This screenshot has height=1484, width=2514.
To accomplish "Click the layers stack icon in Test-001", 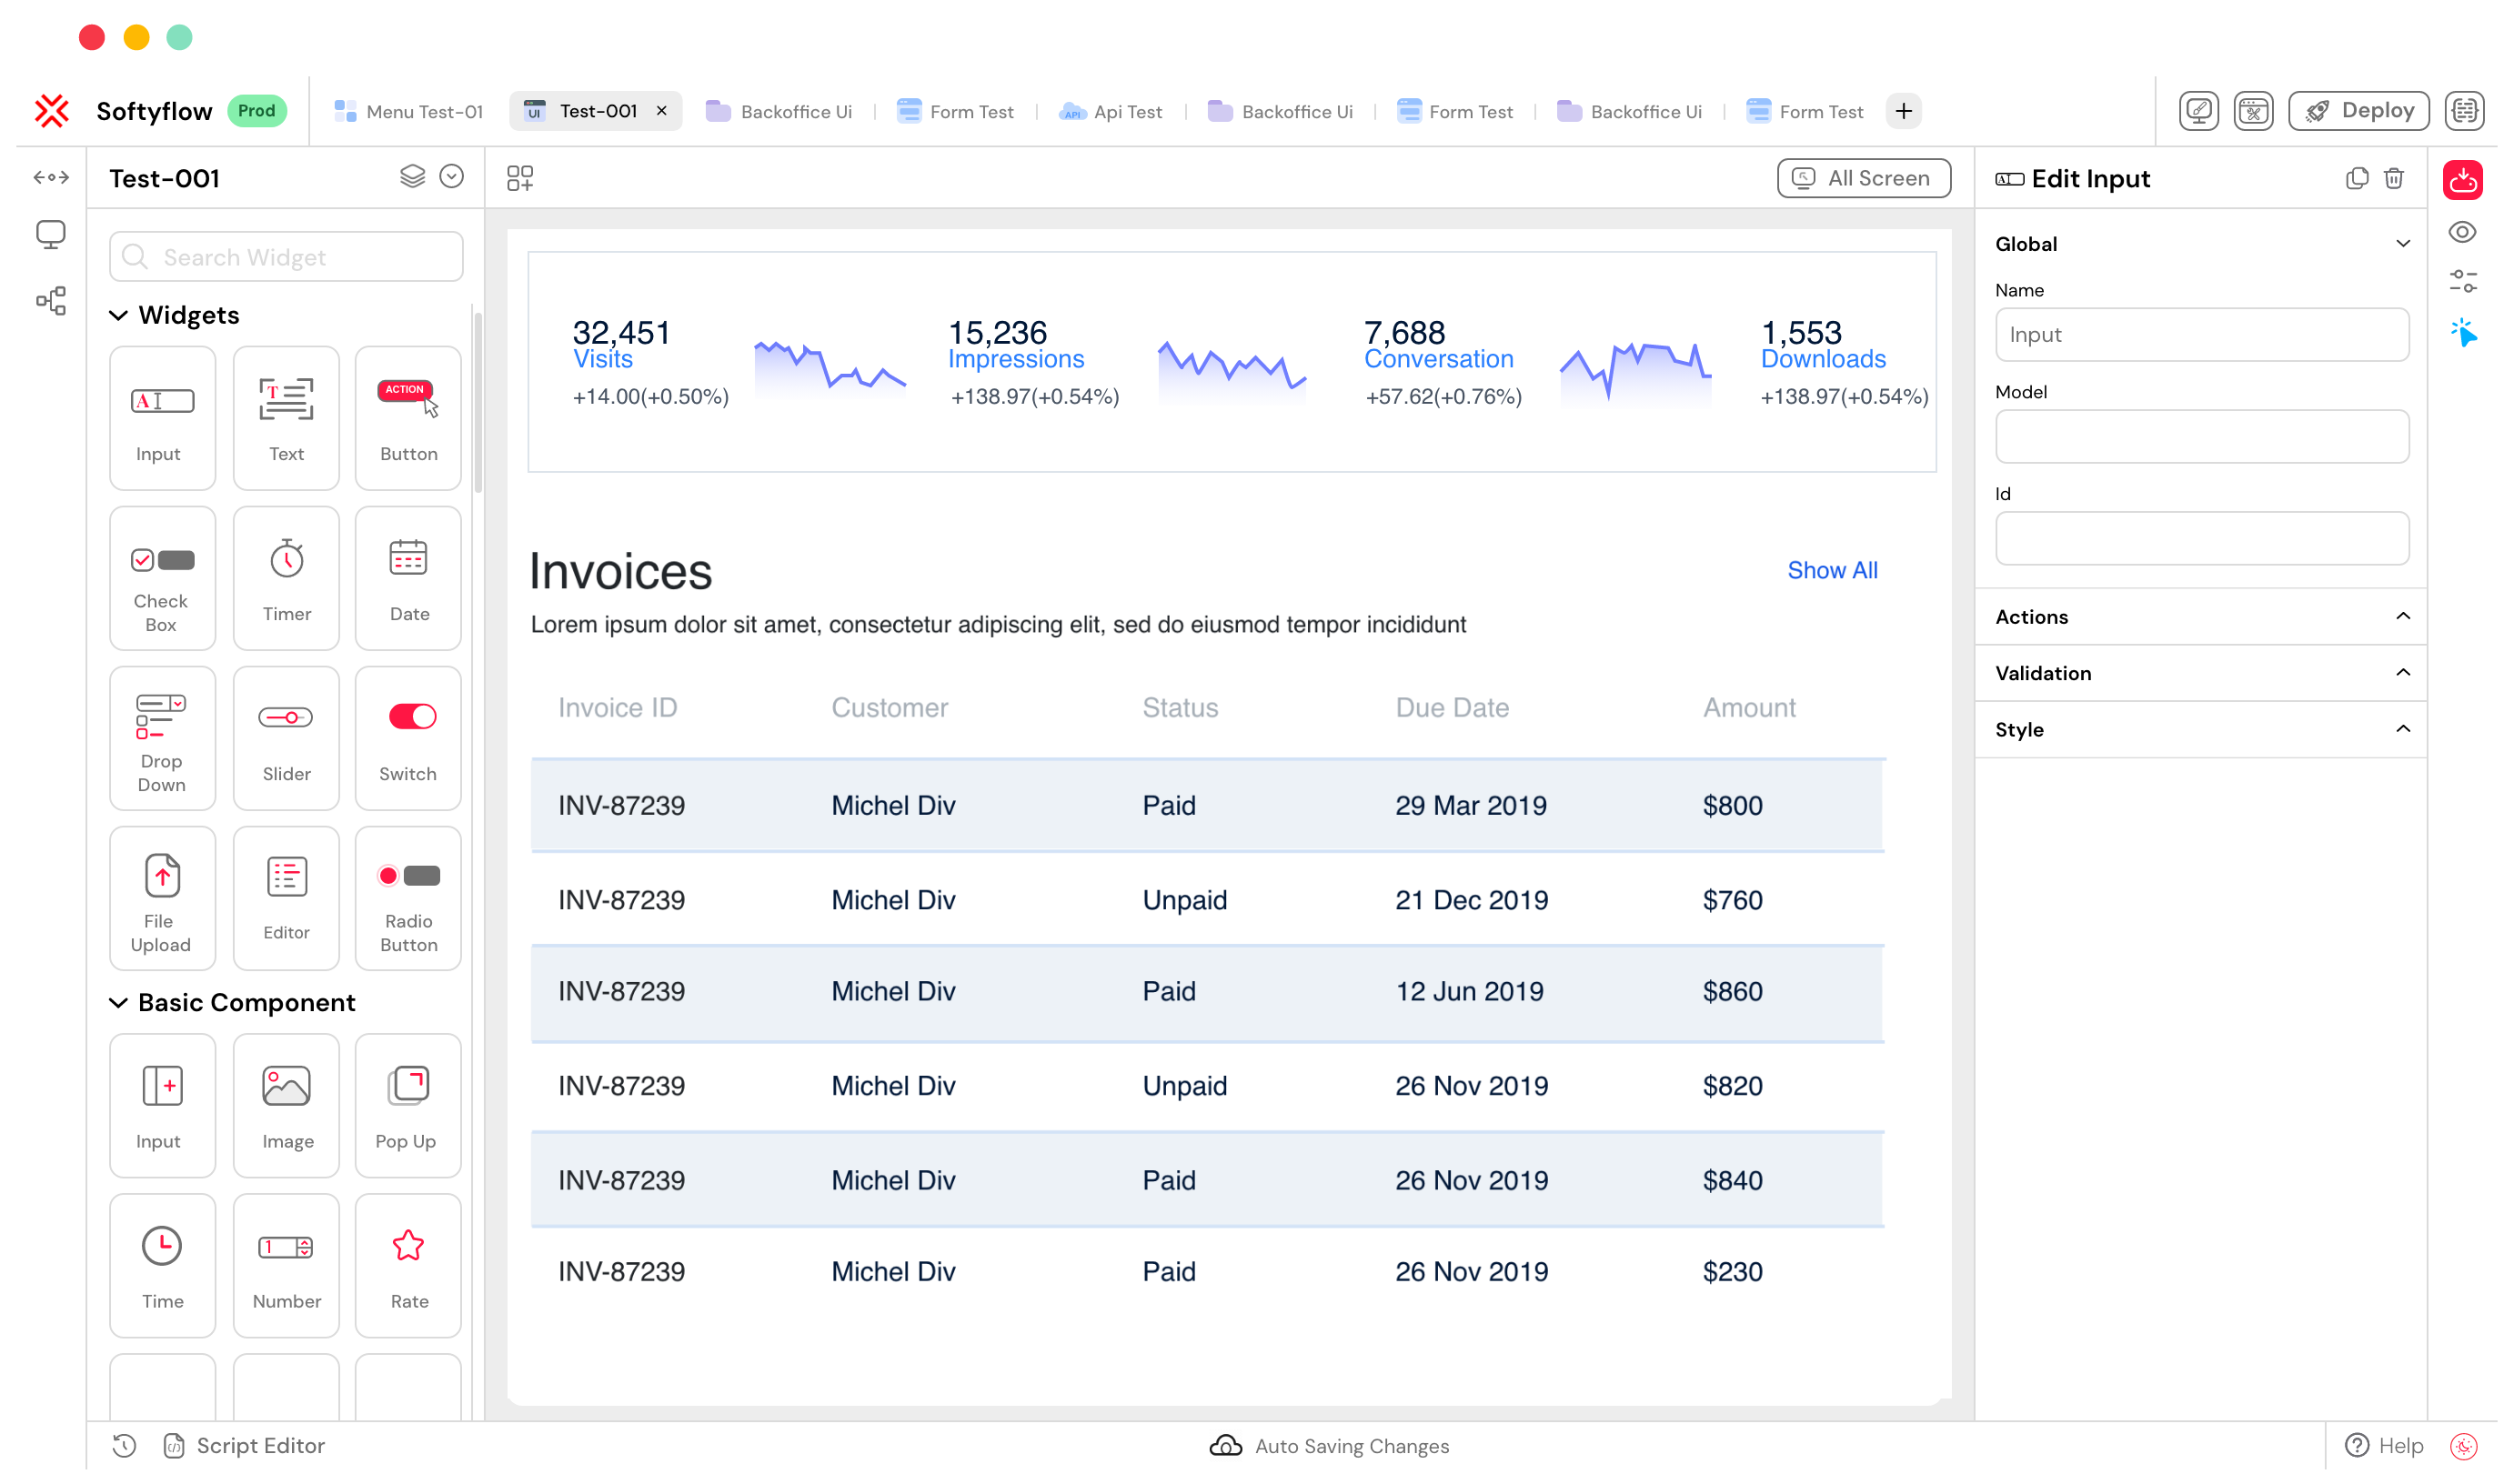I will 410,176.
